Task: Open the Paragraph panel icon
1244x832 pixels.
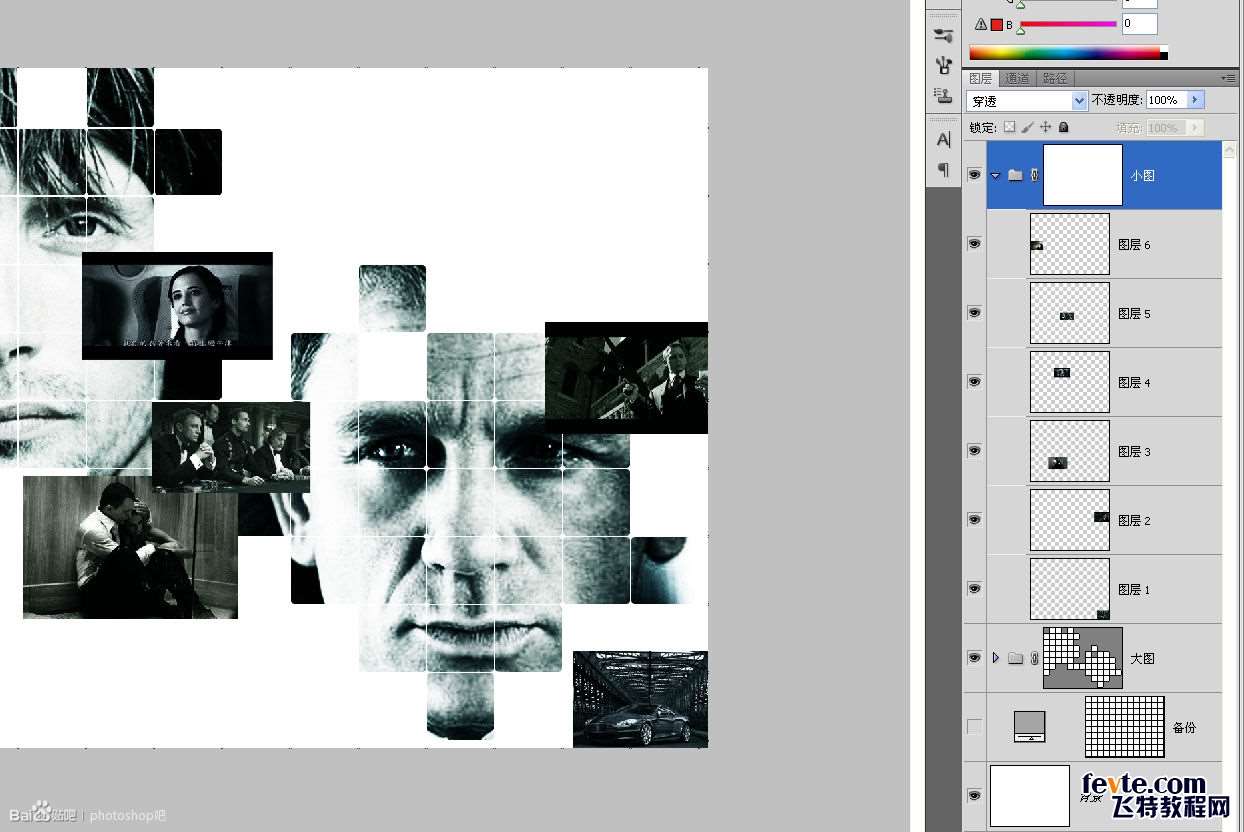Action: pyautogui.click(x=943, y=170)
